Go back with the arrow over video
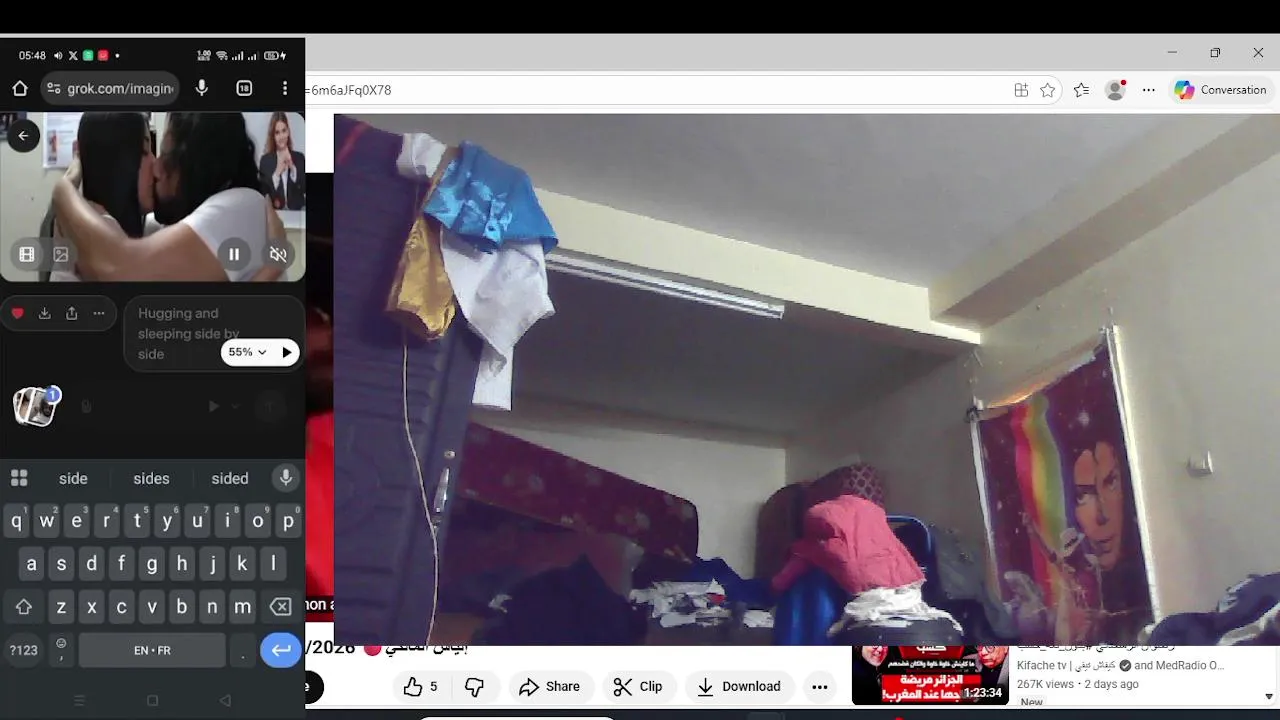Screen dimensions: 1280x720 24,136
